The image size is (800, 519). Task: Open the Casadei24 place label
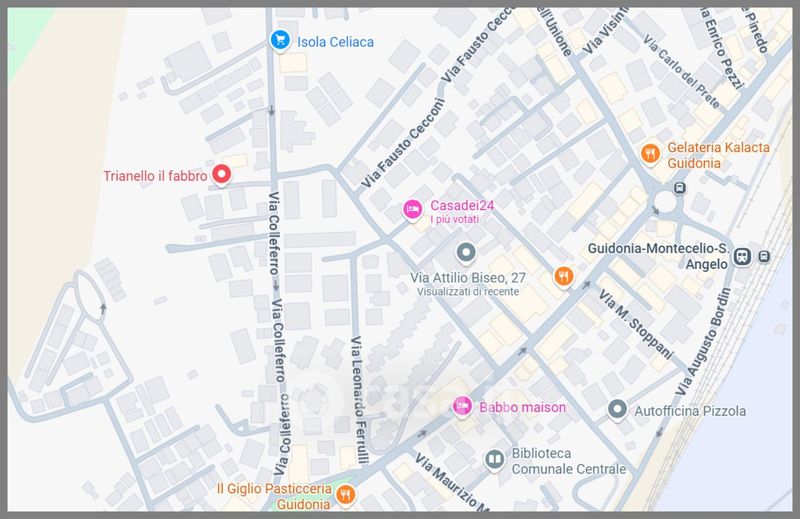[462, 205]
